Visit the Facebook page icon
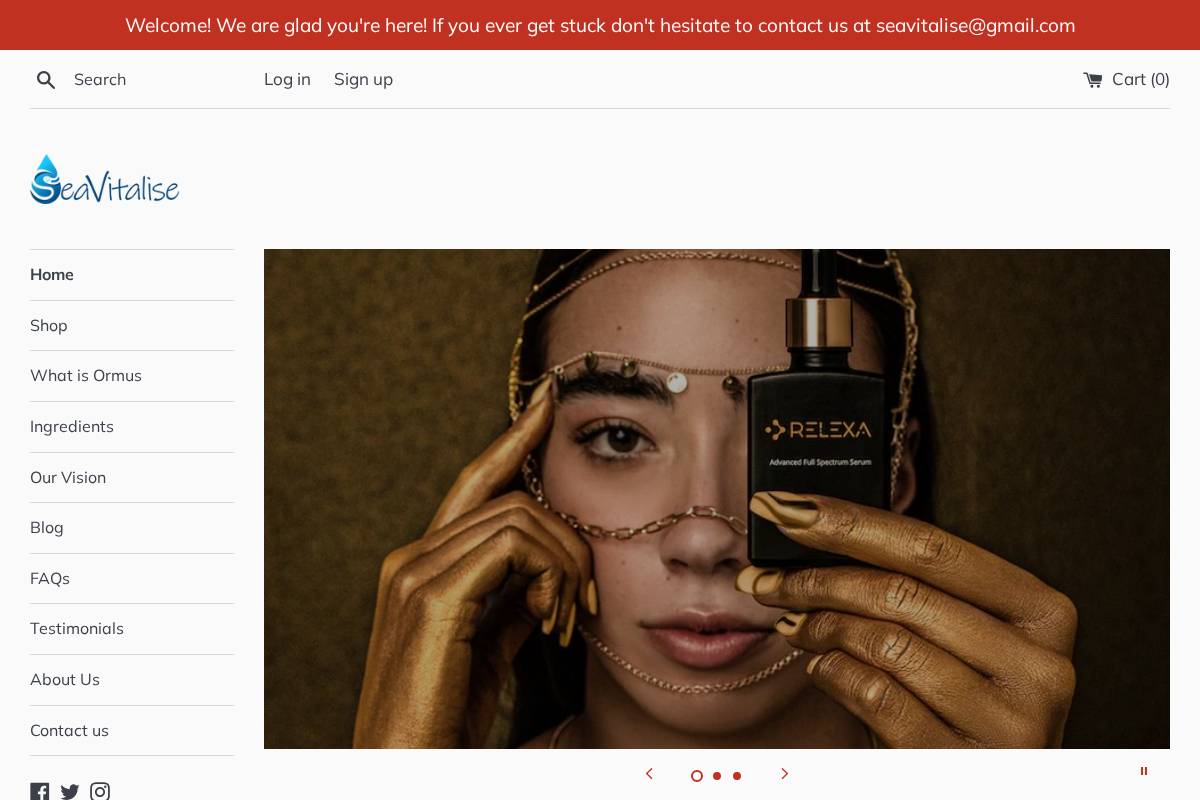Image resolution: width=1200 pixels, height=800 pixels. [40, 792]
